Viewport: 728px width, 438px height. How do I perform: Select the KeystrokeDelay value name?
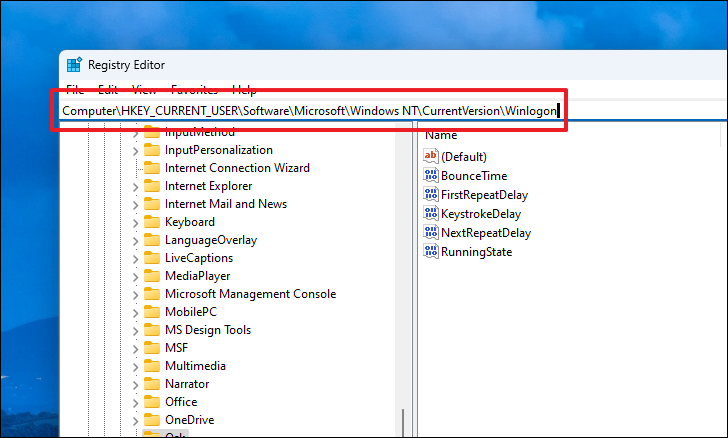481,214
